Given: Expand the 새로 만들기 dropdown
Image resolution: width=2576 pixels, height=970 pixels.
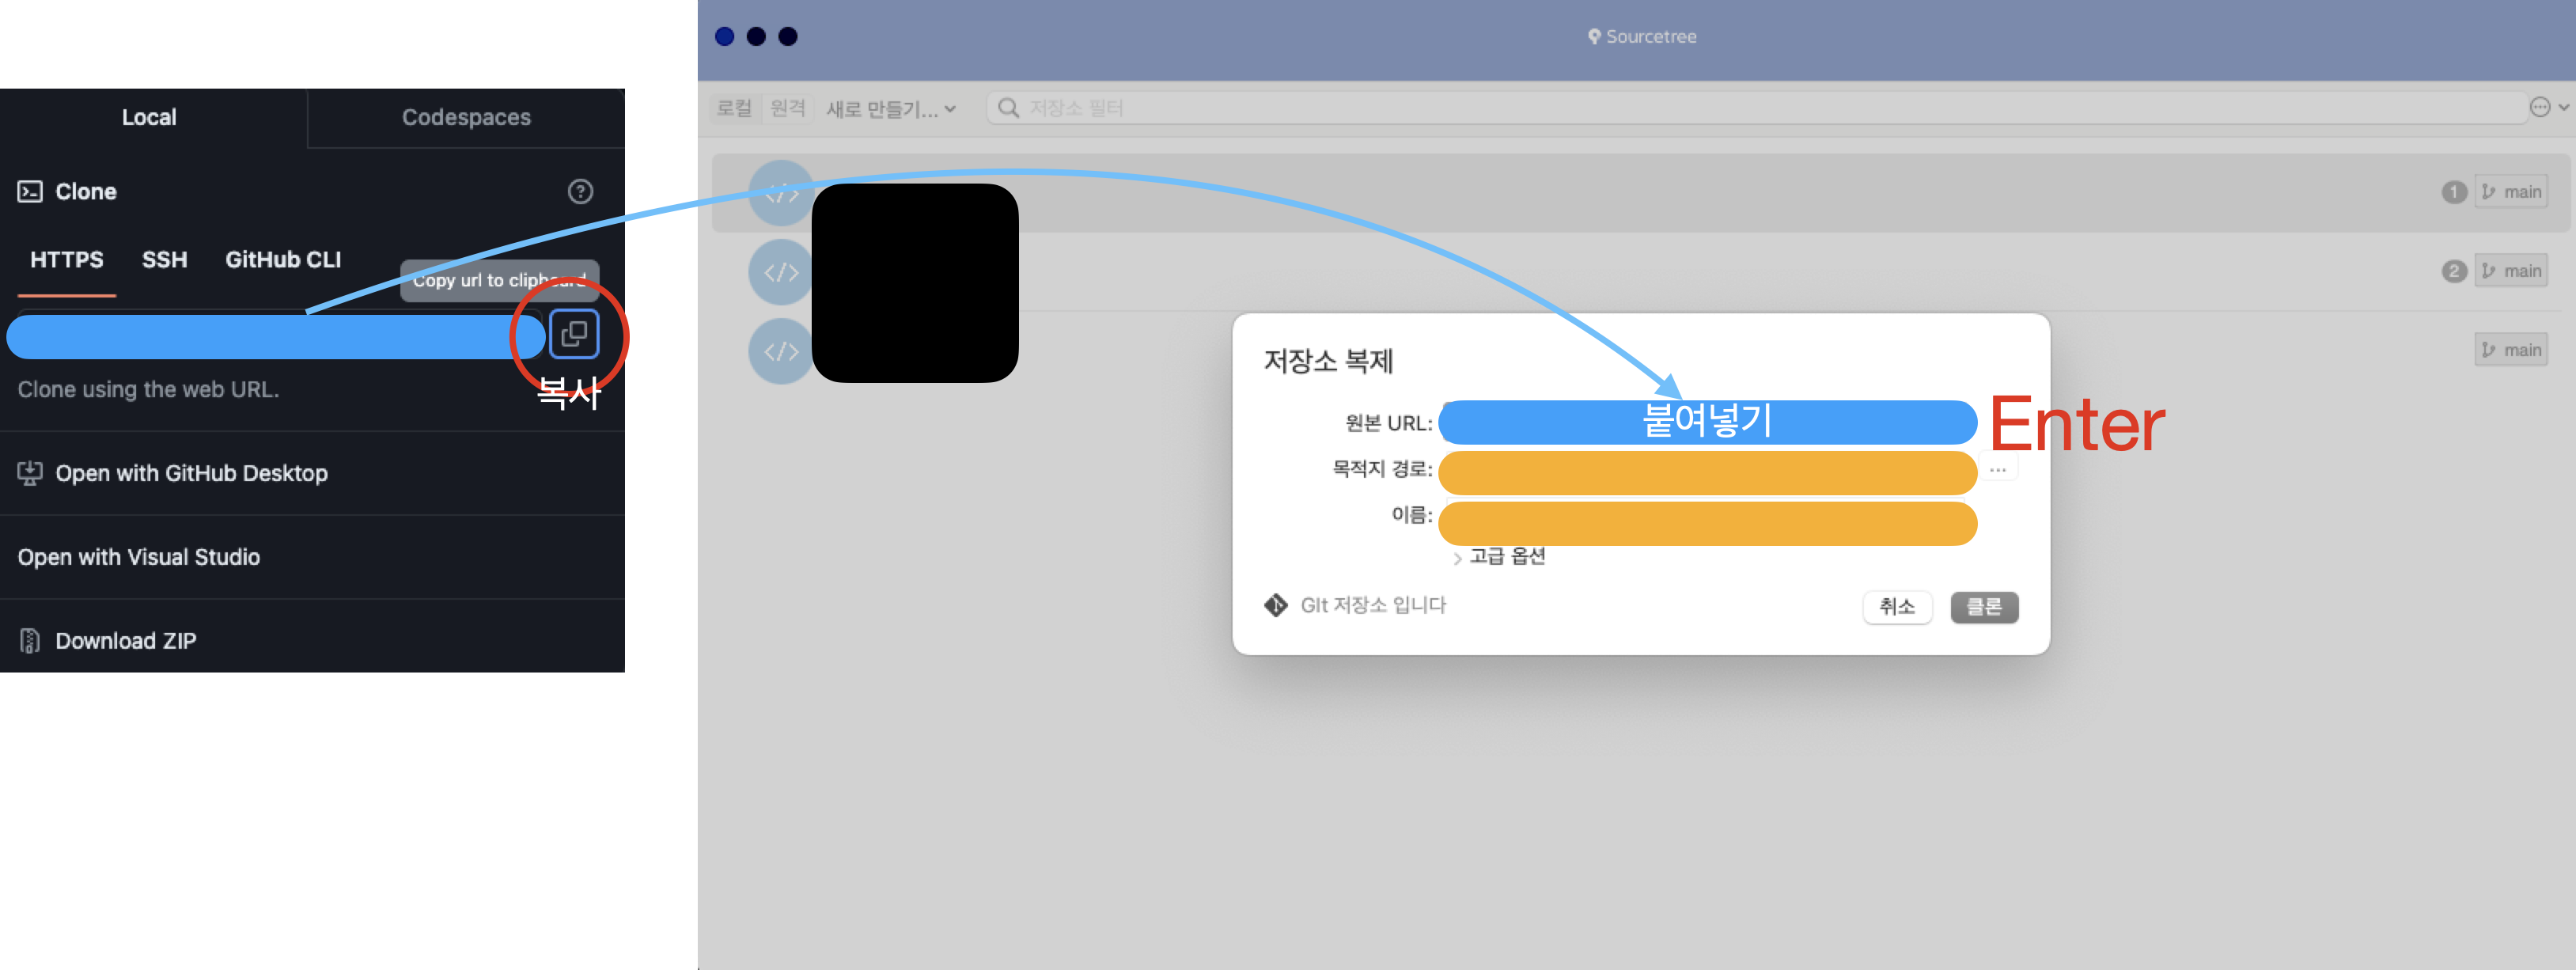Looking at the screenshot, I should 890,108.
